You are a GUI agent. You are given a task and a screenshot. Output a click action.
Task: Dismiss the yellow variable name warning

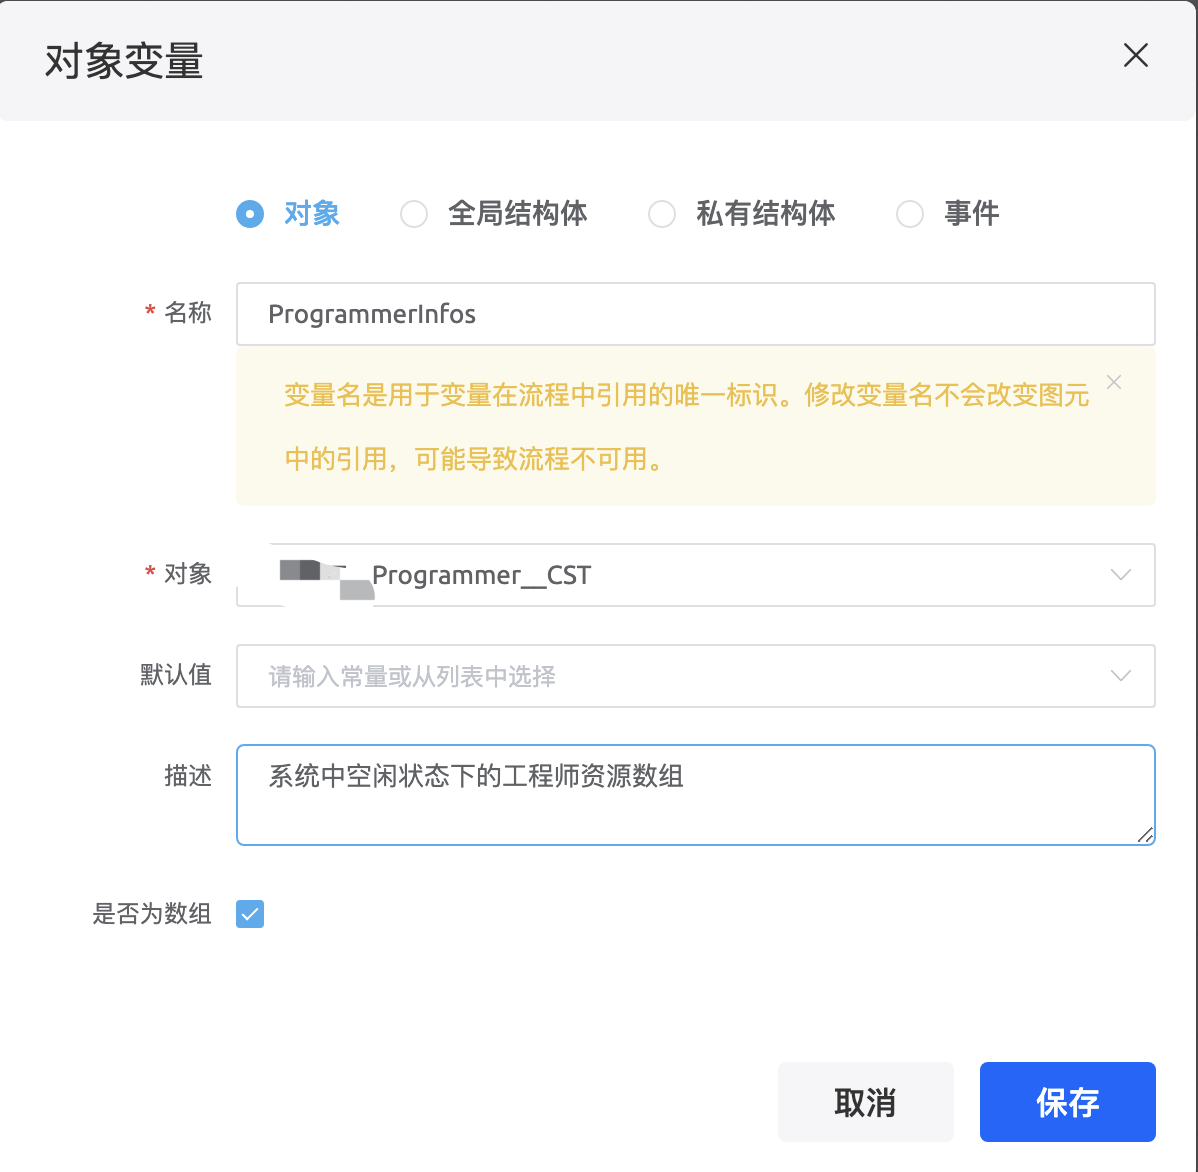1114,382
